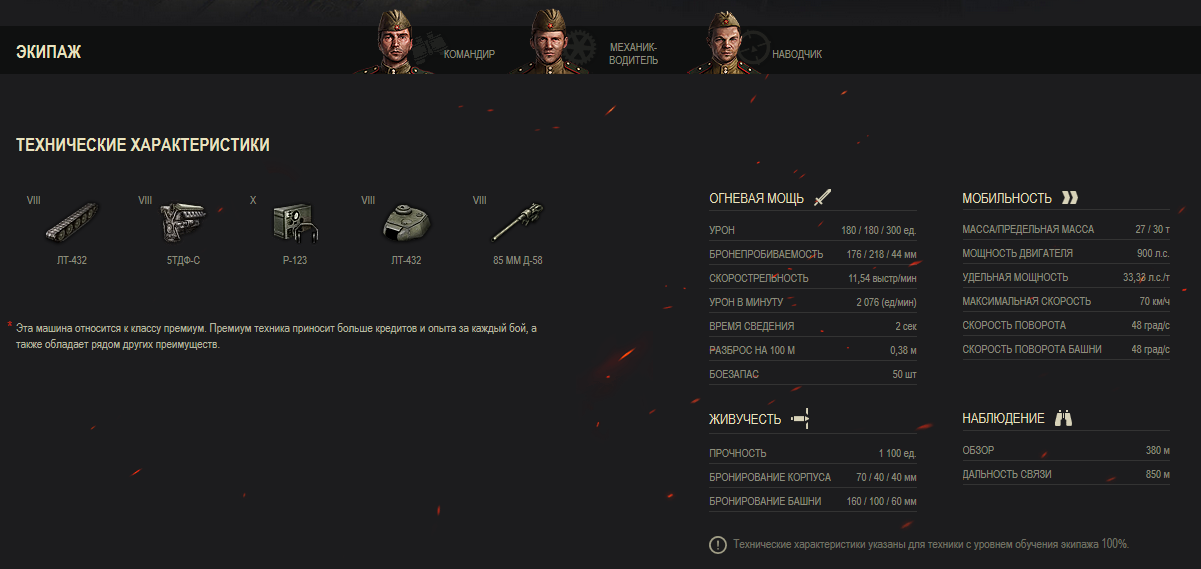Click the info icon beside crew training note
Viewport: 1201px width, 569px height.
tap(718, 545)
